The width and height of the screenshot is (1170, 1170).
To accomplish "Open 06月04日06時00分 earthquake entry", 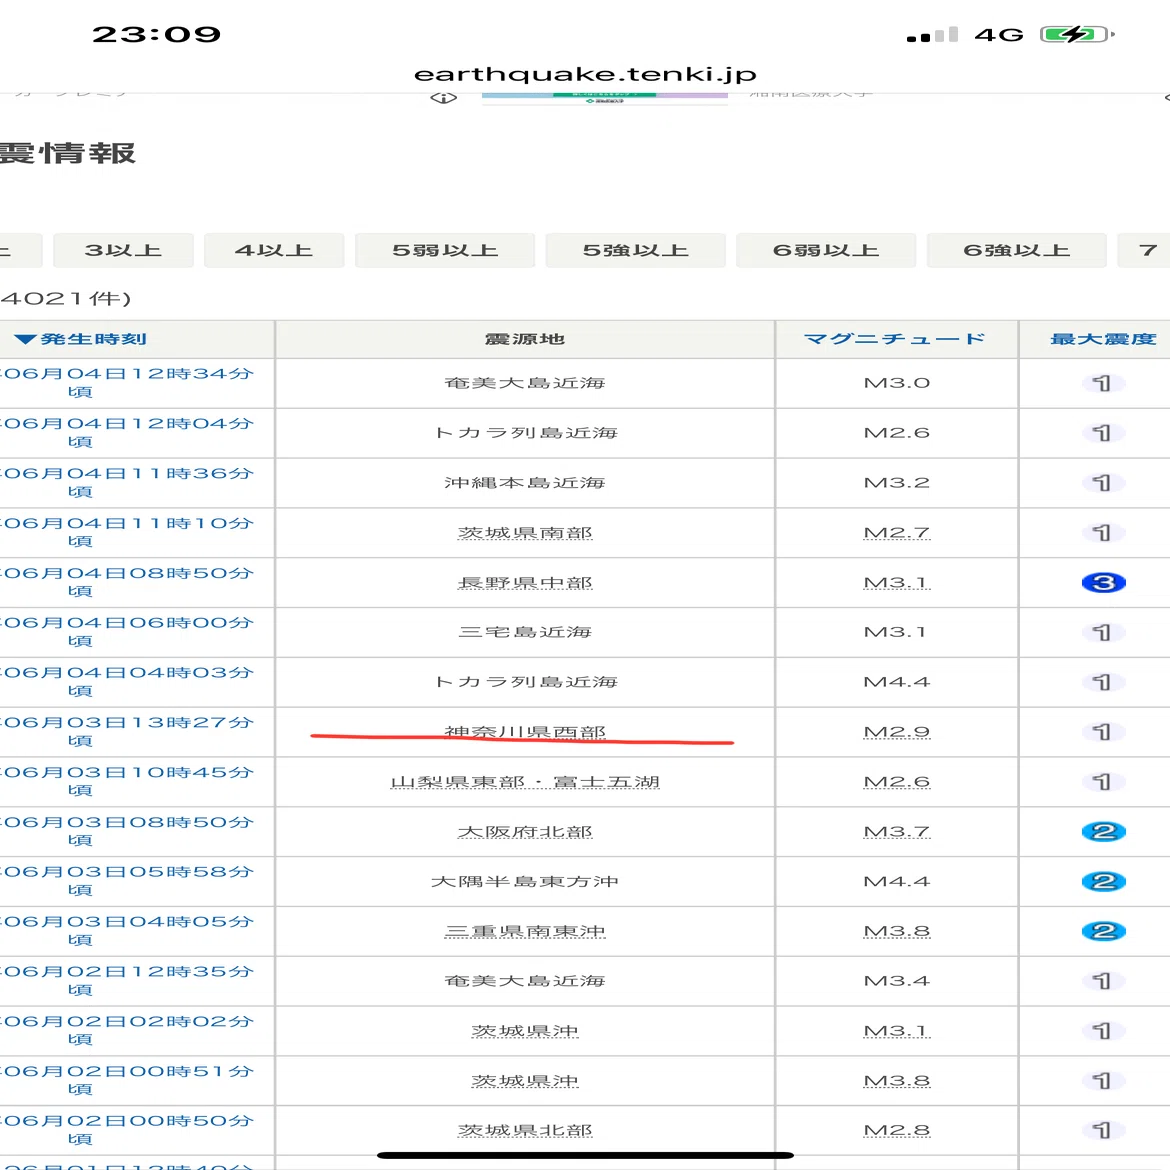I will click(x=127, y=631).
